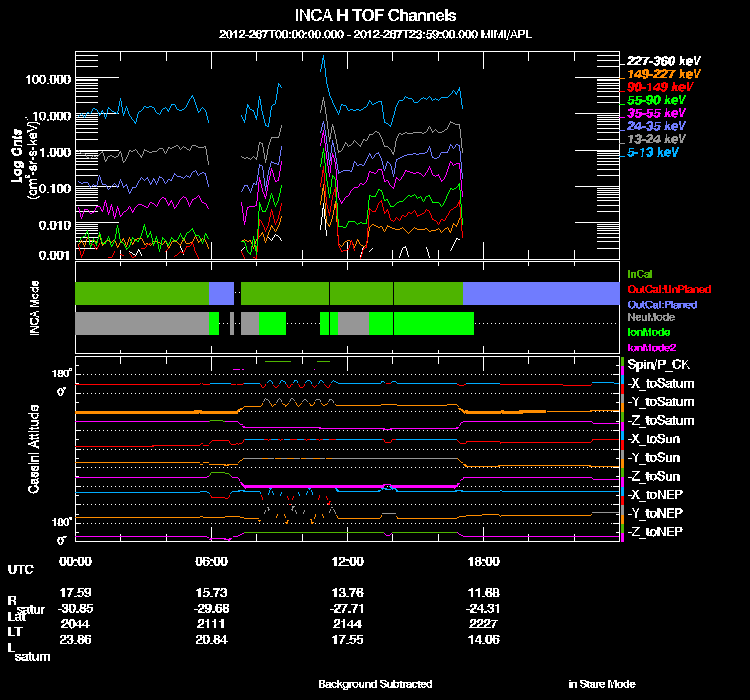Select the Spin/P_CK attitude legend label
750x700 pixels.
click(657, 365)
